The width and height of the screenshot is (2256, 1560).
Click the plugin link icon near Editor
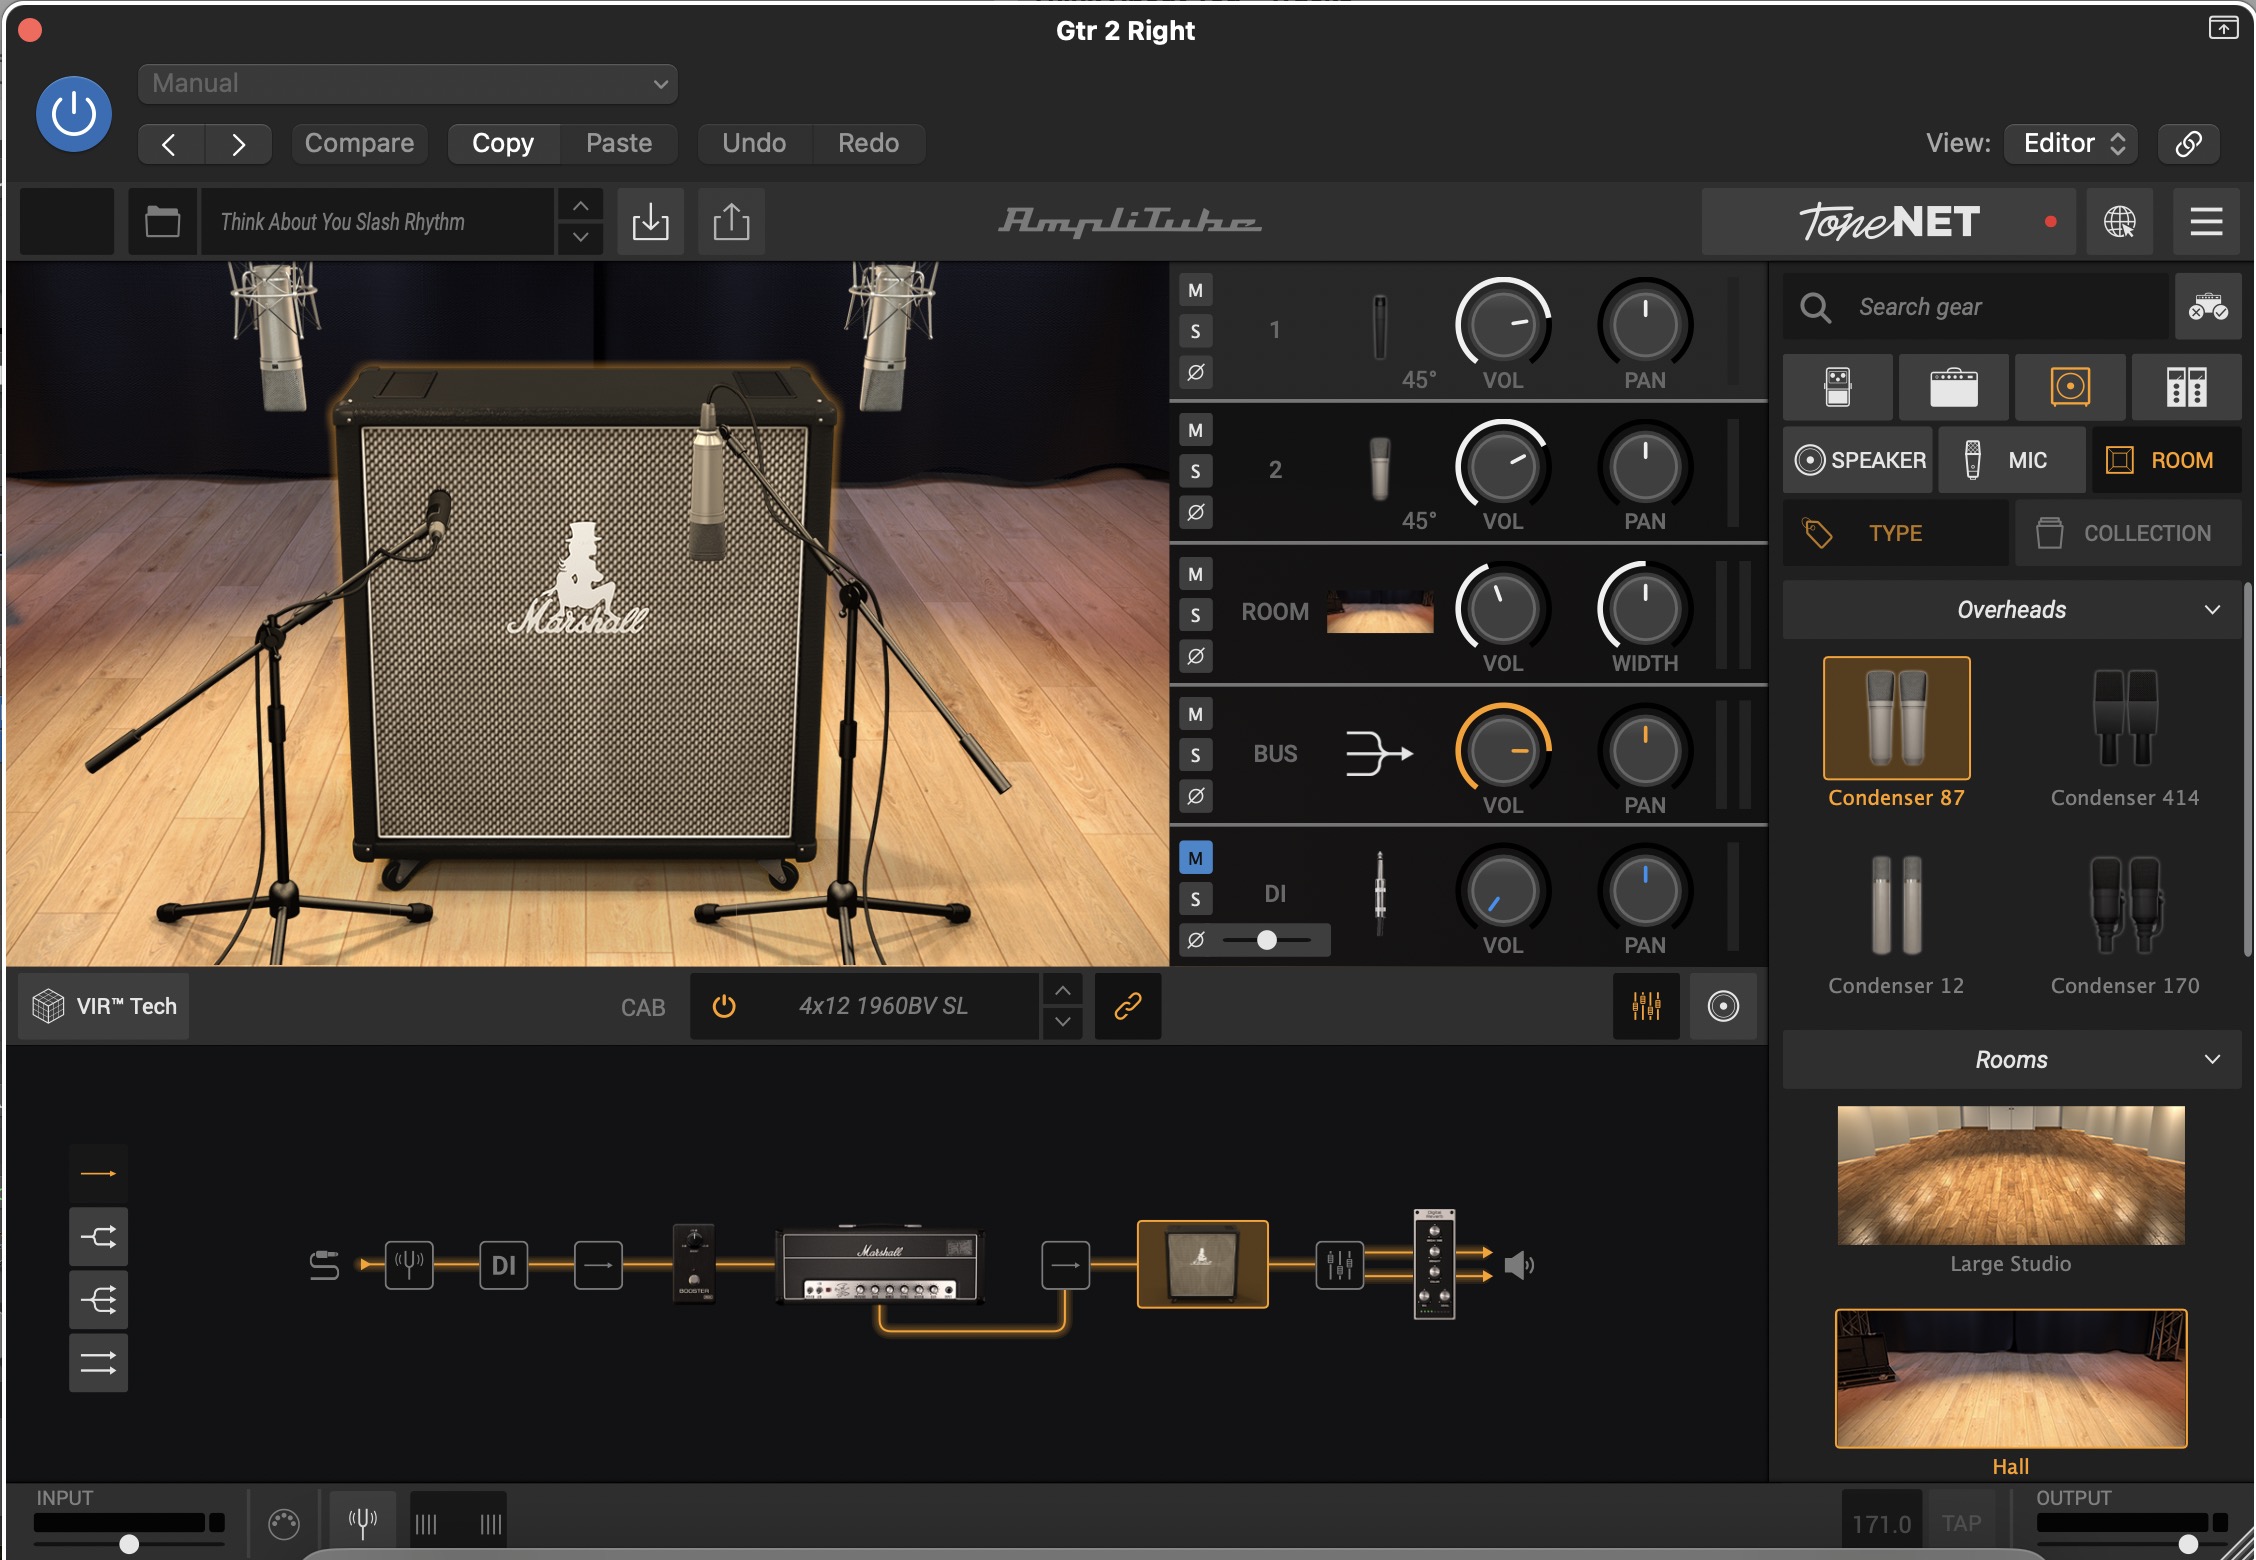coord(2188,143)
